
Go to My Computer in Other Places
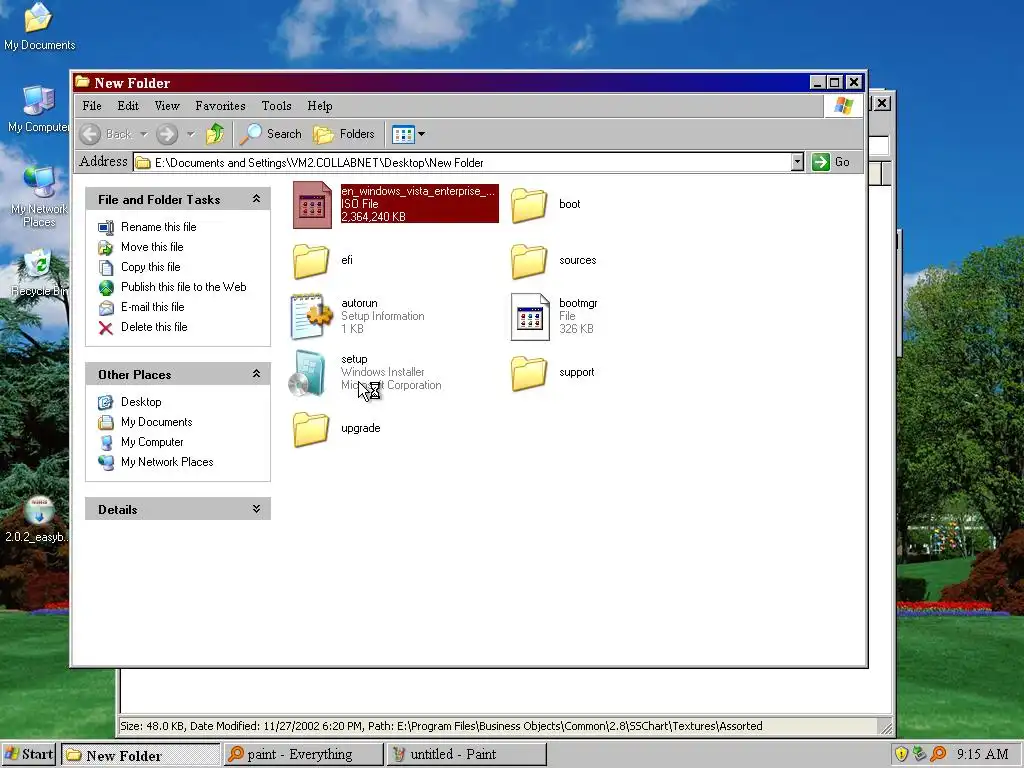tap(152, 442)
